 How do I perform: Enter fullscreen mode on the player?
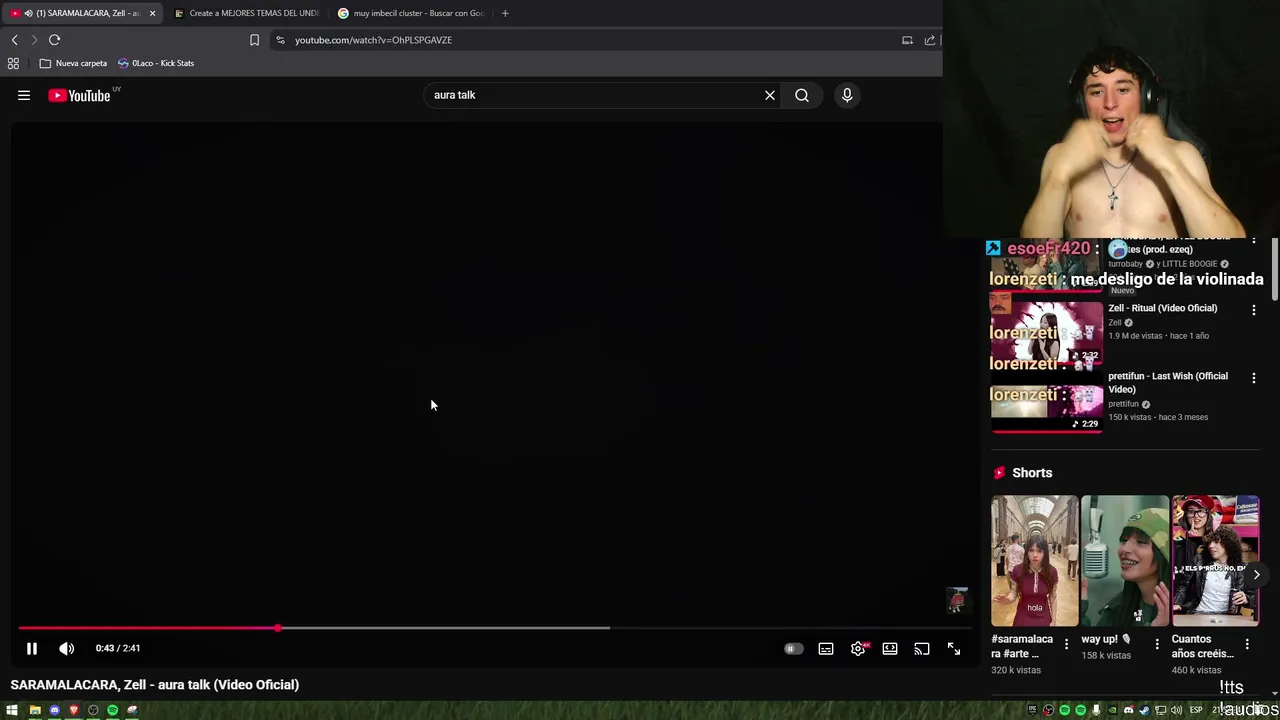pyautogui.click(x=954, y=649)
